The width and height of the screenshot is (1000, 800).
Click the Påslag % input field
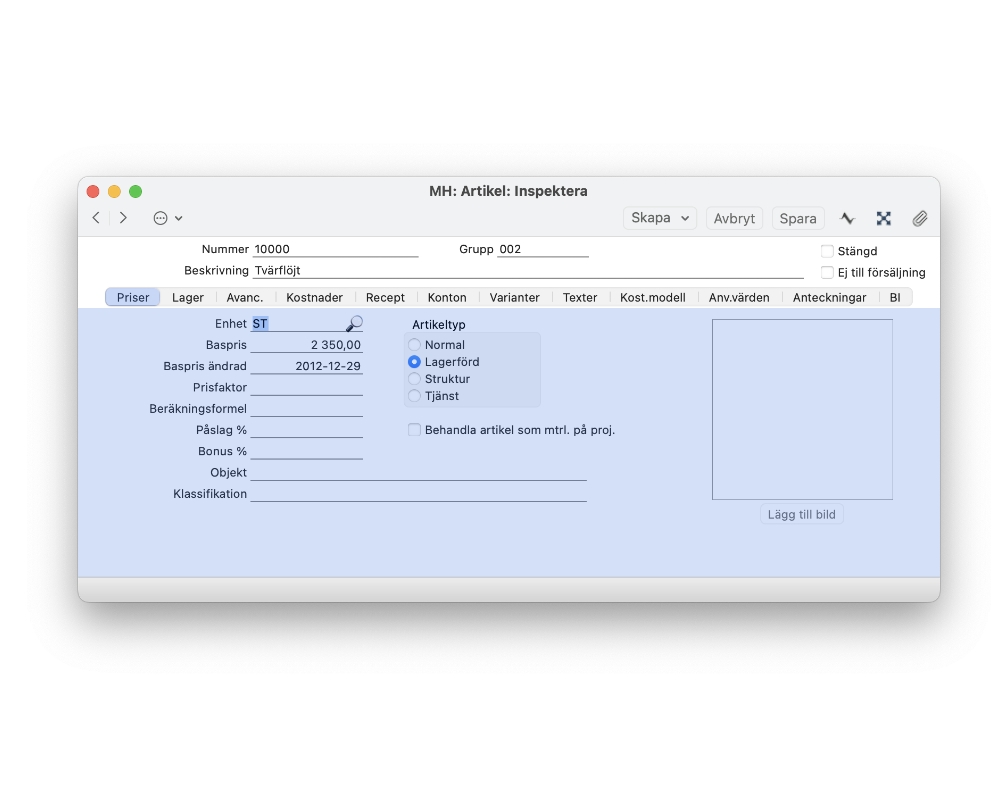[307, 430]
